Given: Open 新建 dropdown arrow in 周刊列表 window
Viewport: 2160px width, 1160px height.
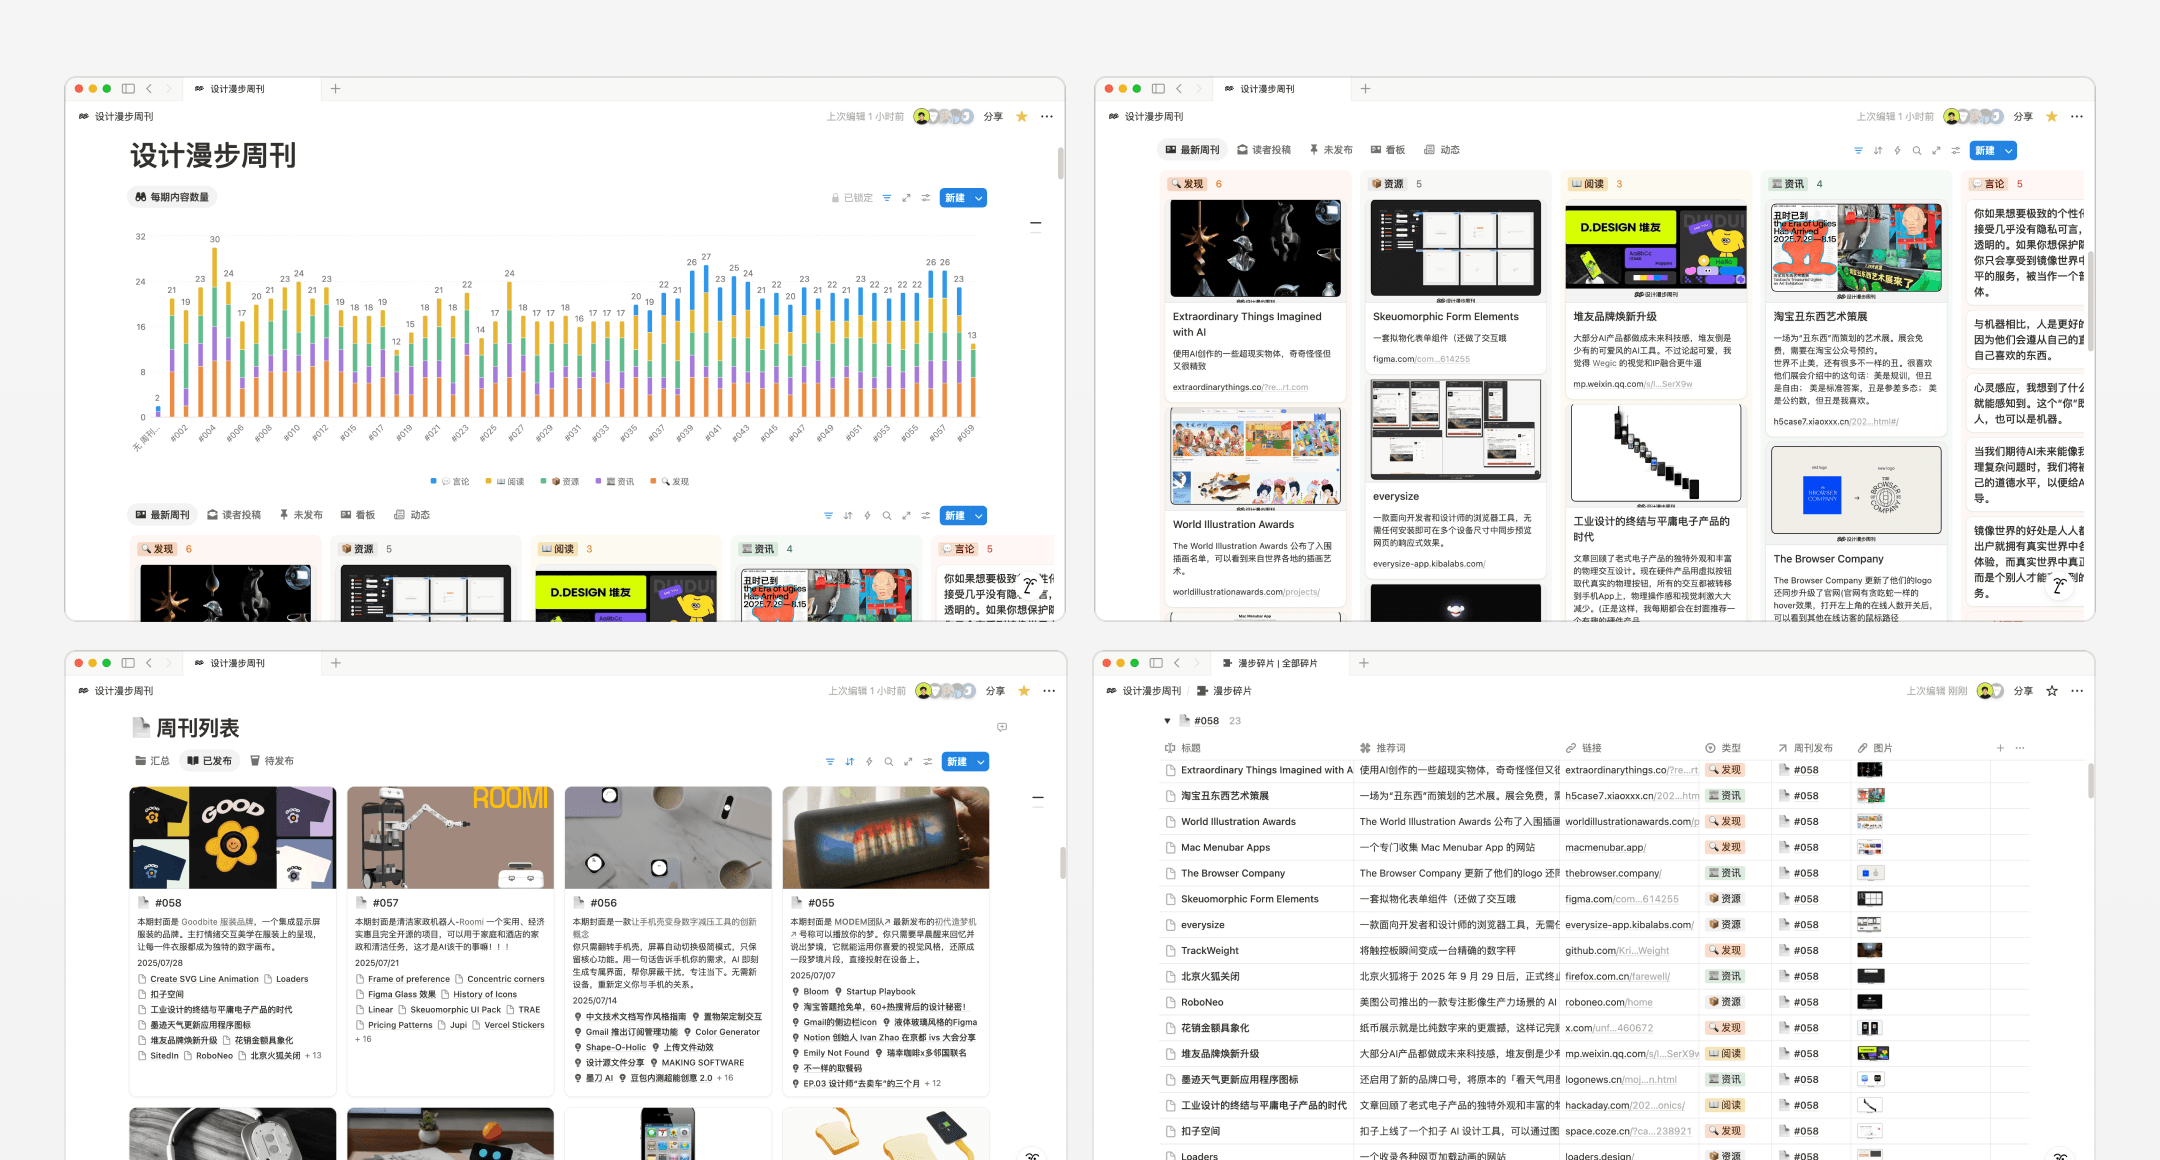Looking at the screenshot, I should point(981,762).
